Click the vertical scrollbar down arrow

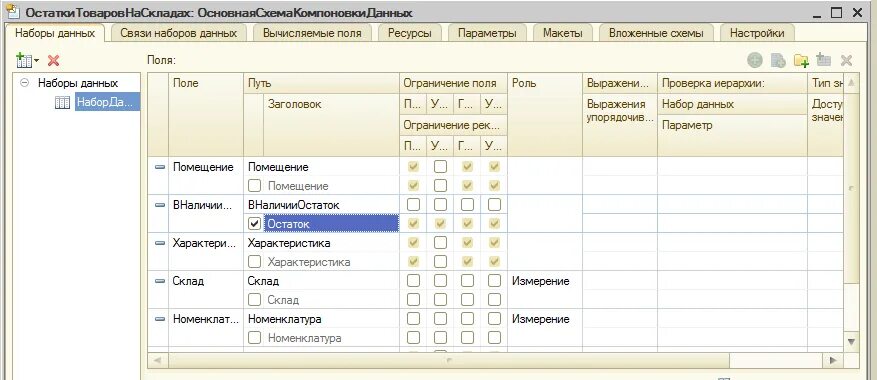point(851,341)
